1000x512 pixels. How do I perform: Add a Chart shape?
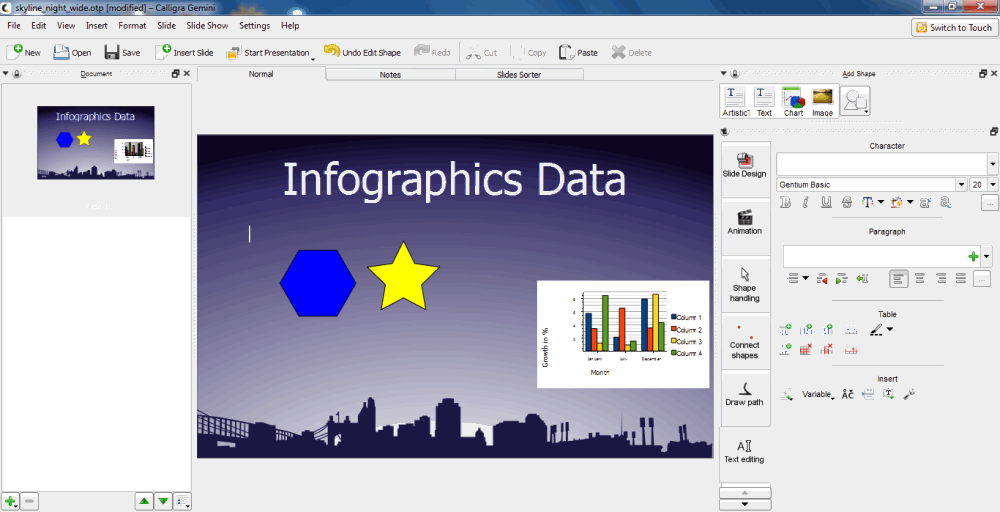tap(793, 102)
